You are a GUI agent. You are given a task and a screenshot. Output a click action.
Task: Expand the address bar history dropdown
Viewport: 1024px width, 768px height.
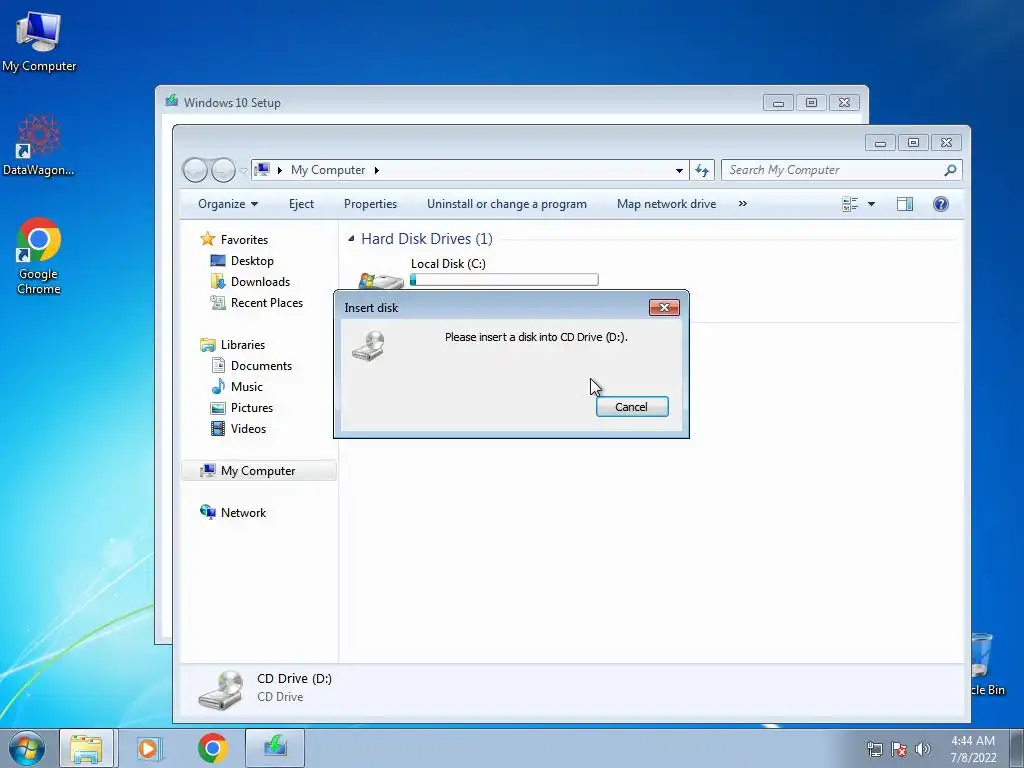coord(679,170)
